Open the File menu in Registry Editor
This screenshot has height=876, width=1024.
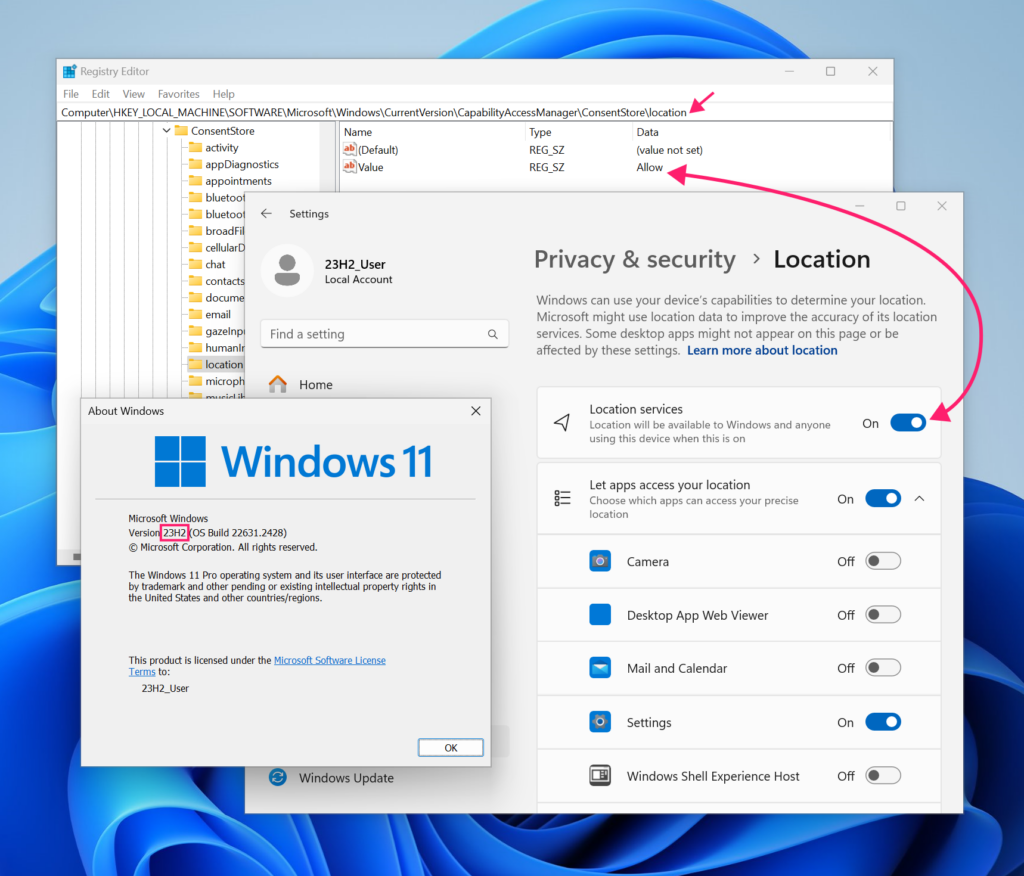(x=71, y=94)
